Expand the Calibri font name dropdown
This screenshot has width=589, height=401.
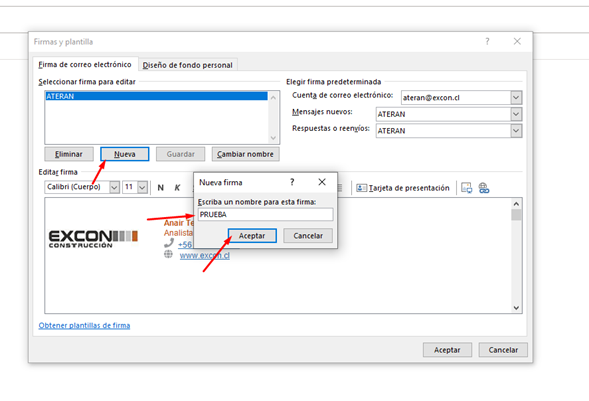[x=115, y=187]
